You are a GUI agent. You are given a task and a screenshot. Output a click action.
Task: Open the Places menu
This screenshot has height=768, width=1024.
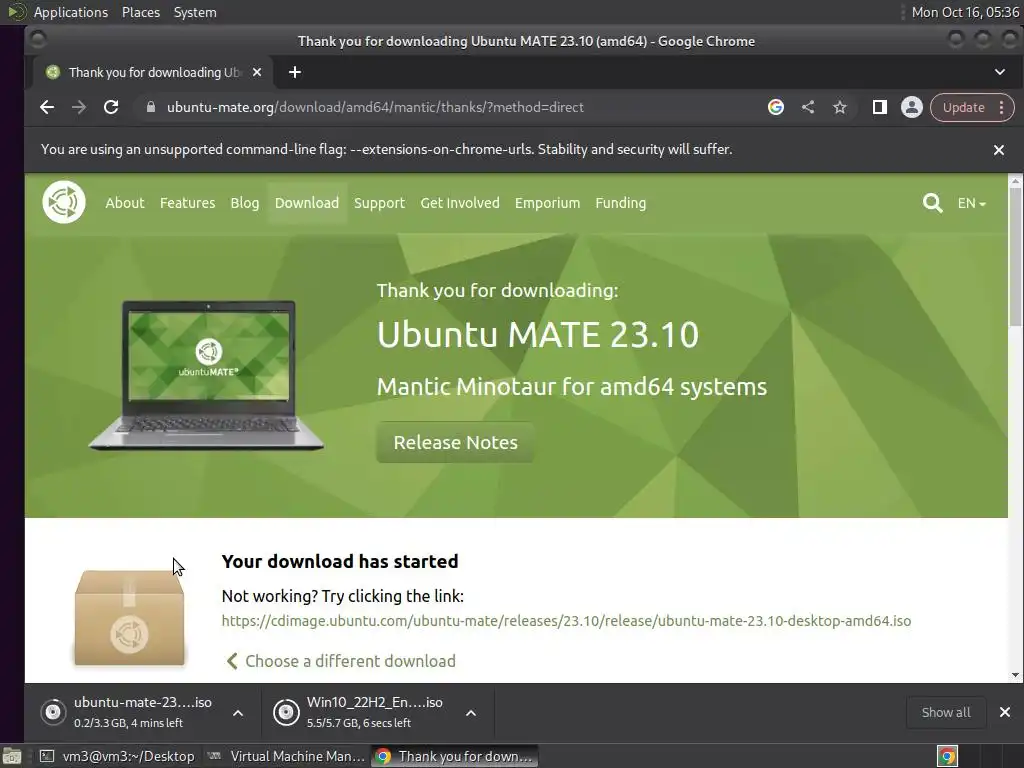point(140,12)
